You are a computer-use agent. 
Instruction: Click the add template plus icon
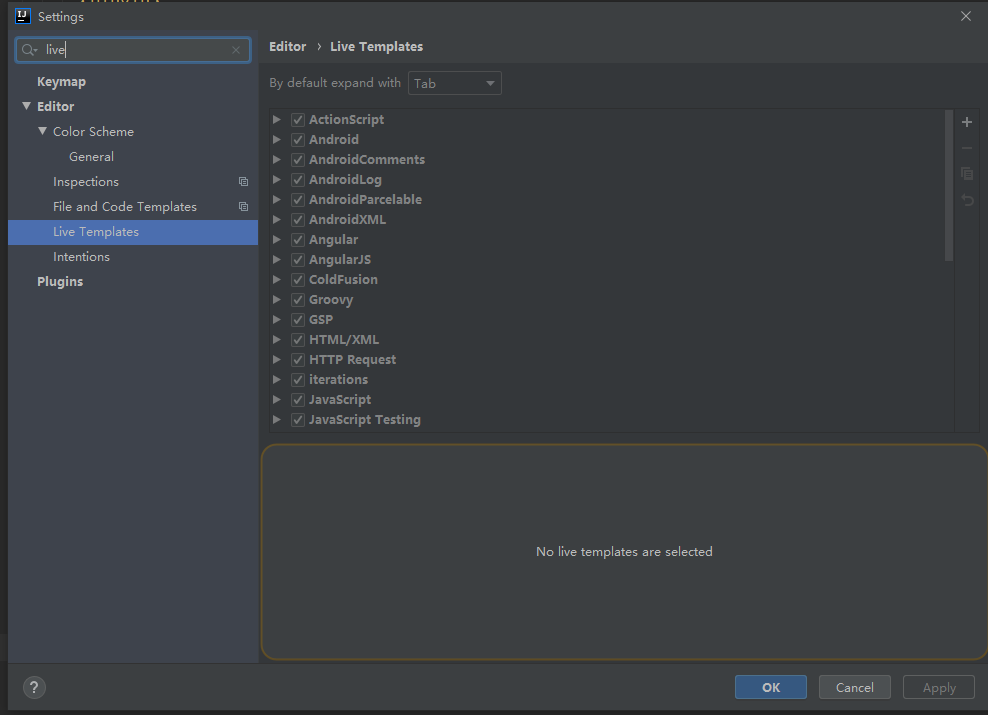click(x=967, y=123)
